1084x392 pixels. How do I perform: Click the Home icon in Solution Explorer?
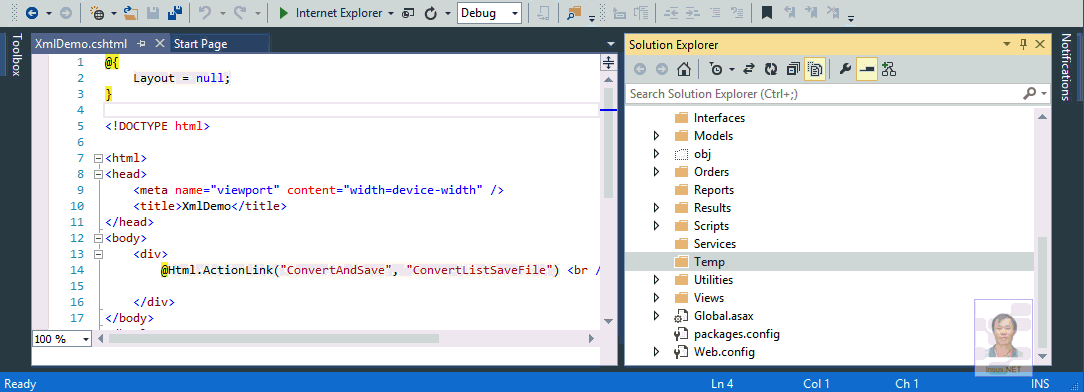683,69
